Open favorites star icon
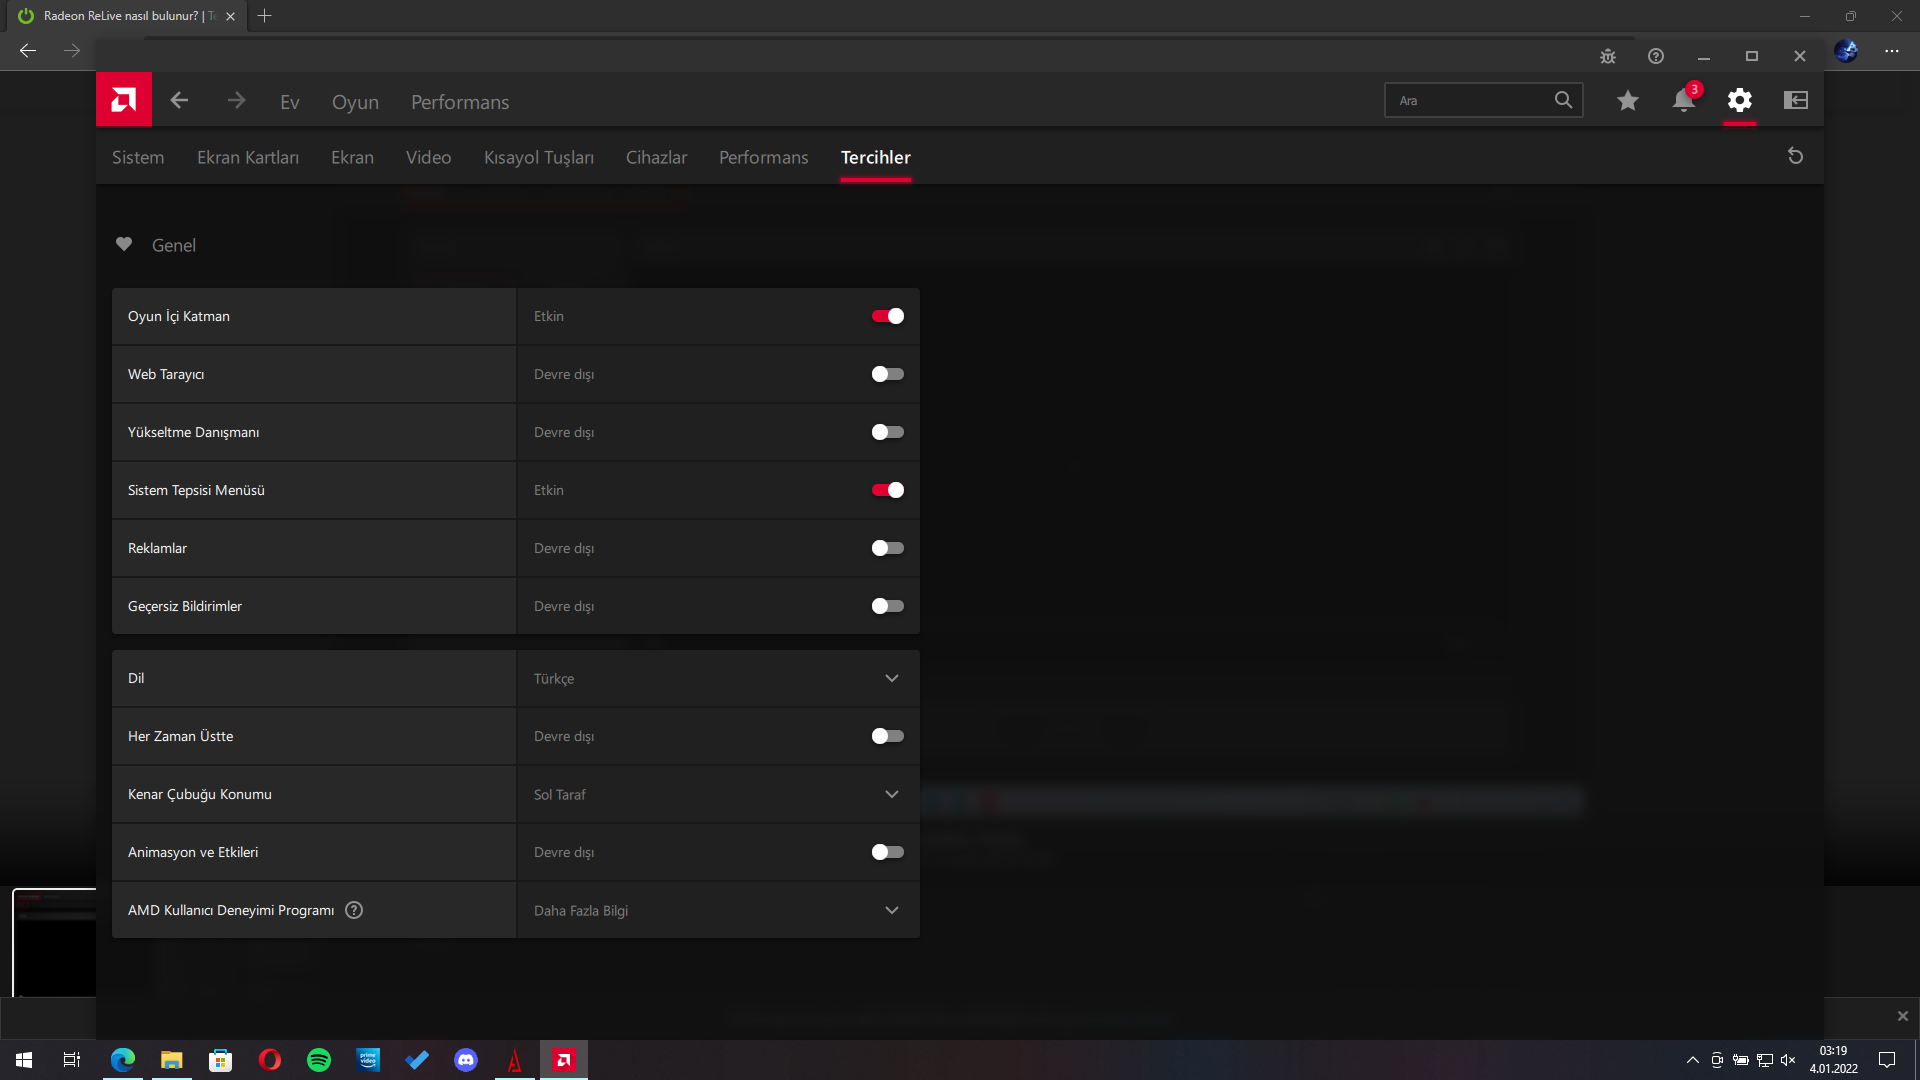Viewport: 1920px width, 1080px height. 1628,100
